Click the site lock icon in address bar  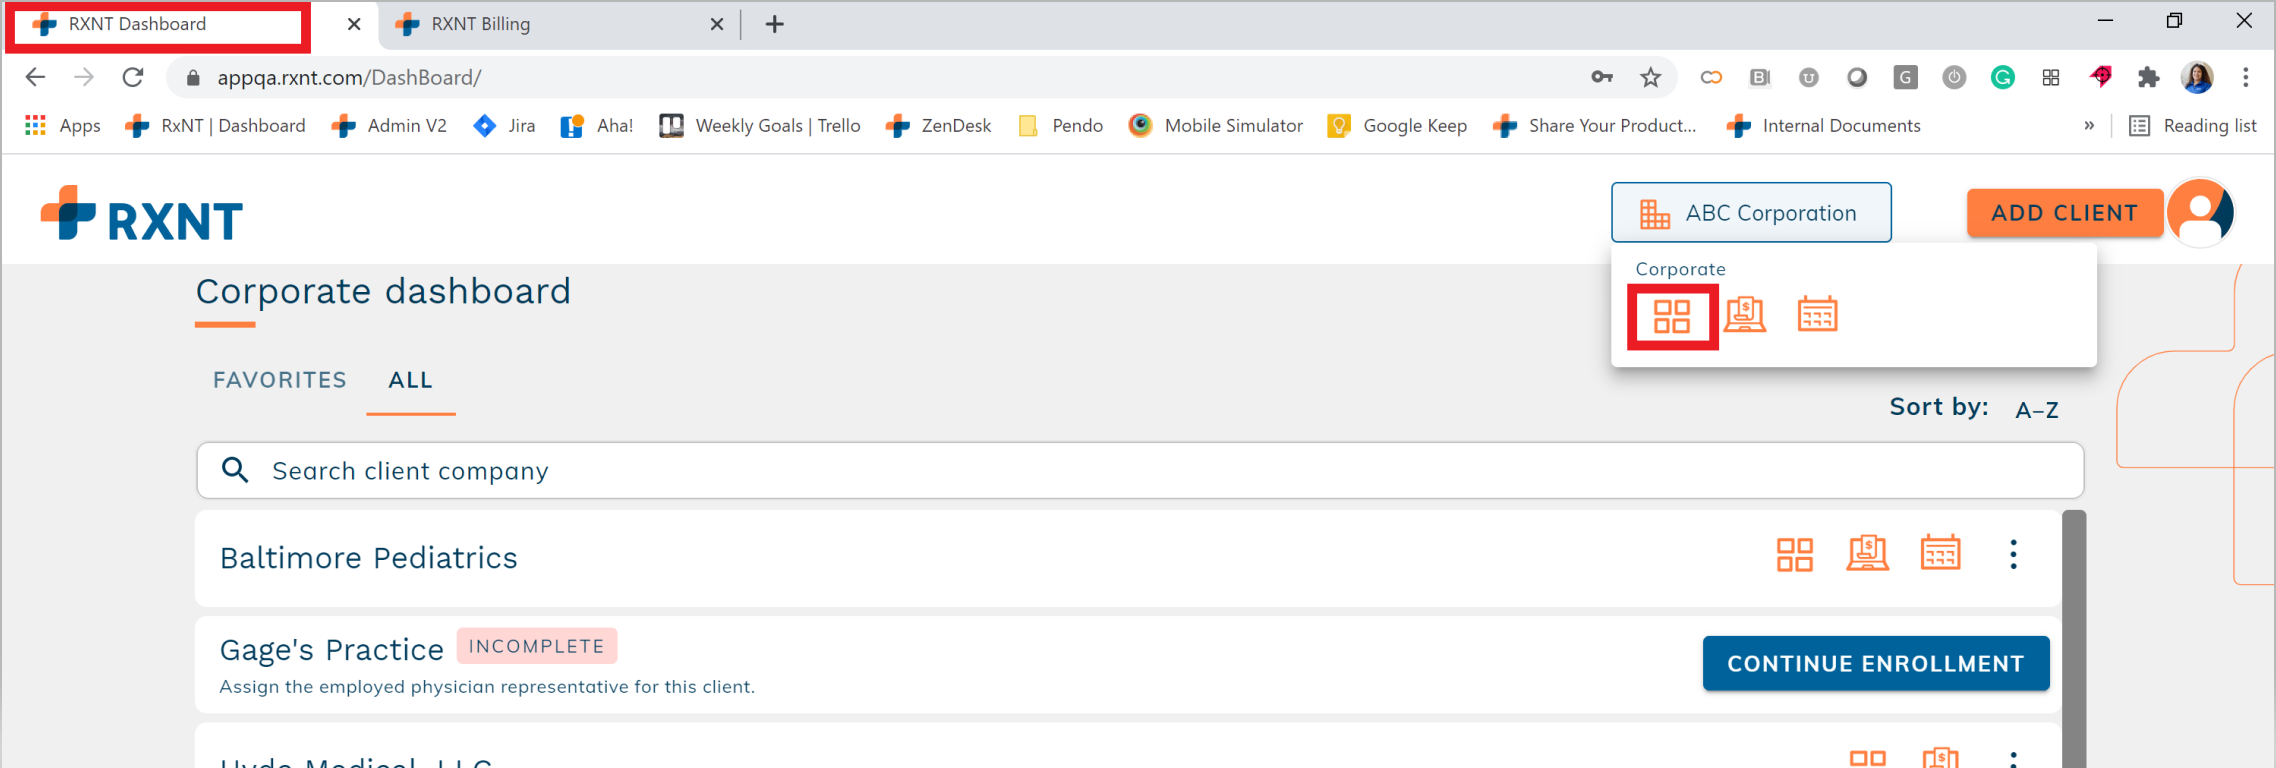193,77
